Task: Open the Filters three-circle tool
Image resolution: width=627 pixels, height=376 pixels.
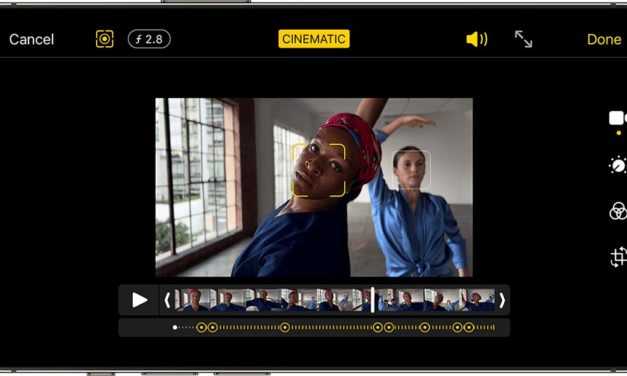Action: [x=618, y=211]
